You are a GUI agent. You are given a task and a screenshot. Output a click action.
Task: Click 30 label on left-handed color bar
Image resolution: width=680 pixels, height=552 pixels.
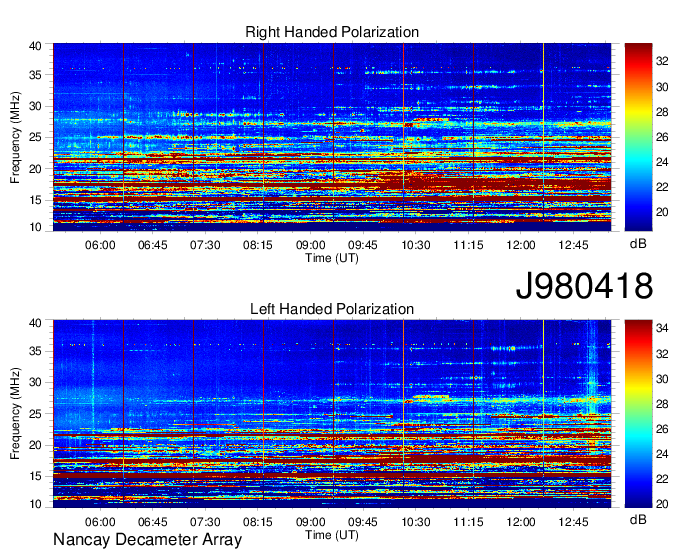click(662, 379)
